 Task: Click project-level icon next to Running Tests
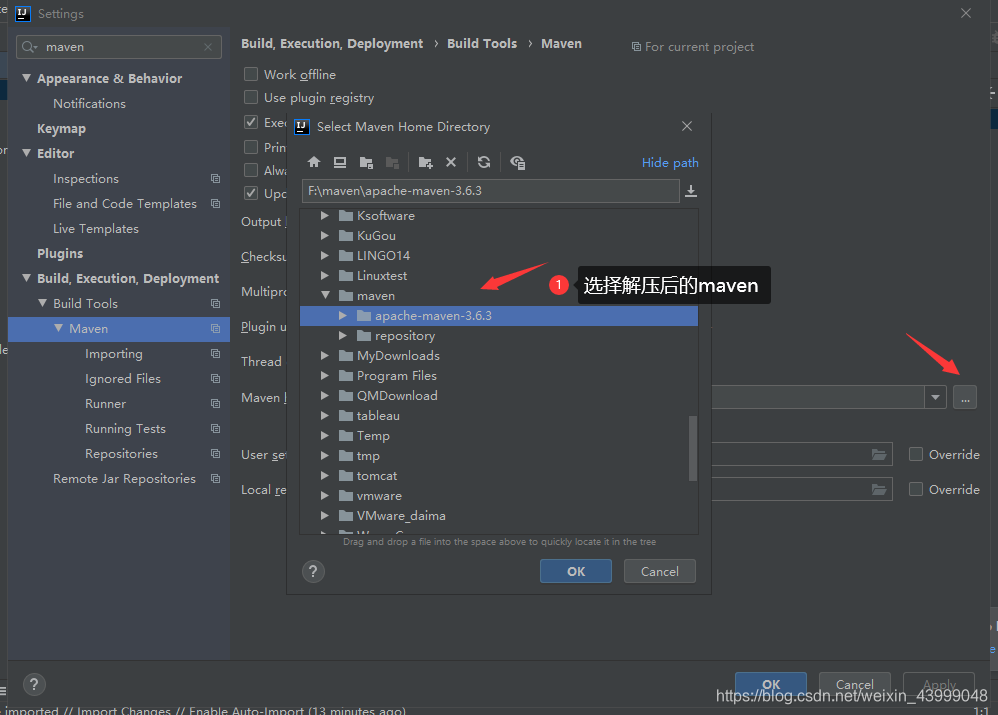tap(216, 429)
